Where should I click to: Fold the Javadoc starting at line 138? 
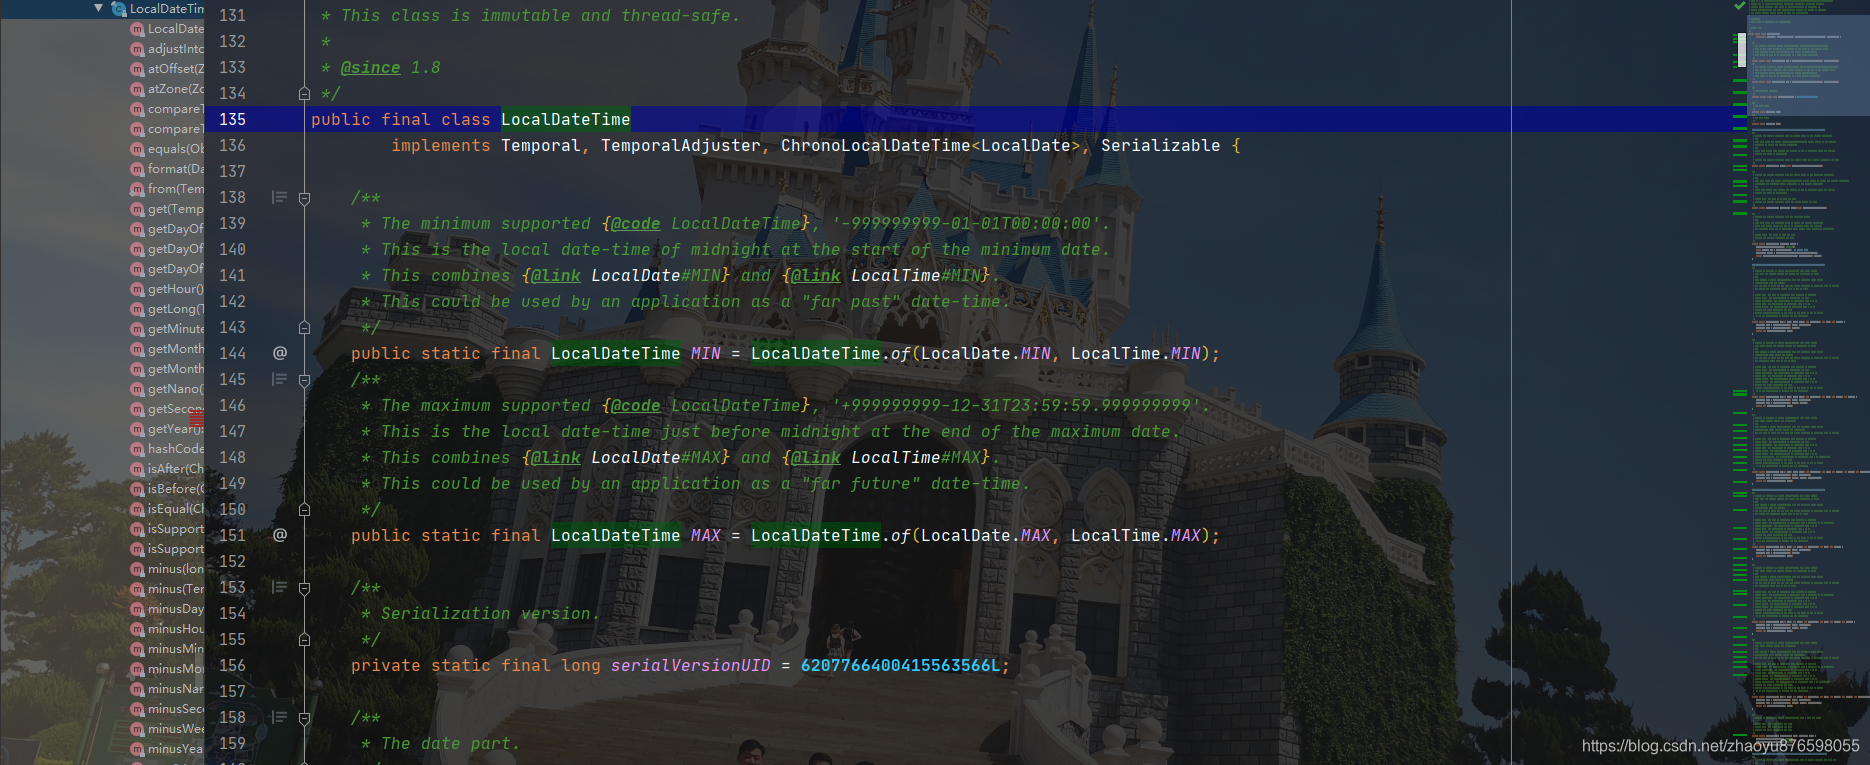[x=304, y=198]
